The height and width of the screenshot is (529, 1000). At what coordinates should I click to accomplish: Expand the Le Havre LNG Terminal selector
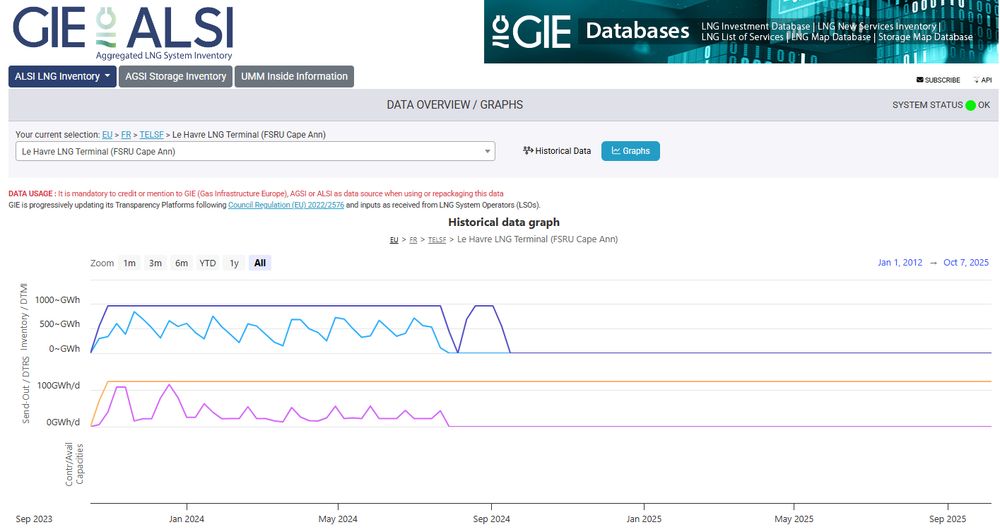tap(255, 151)
